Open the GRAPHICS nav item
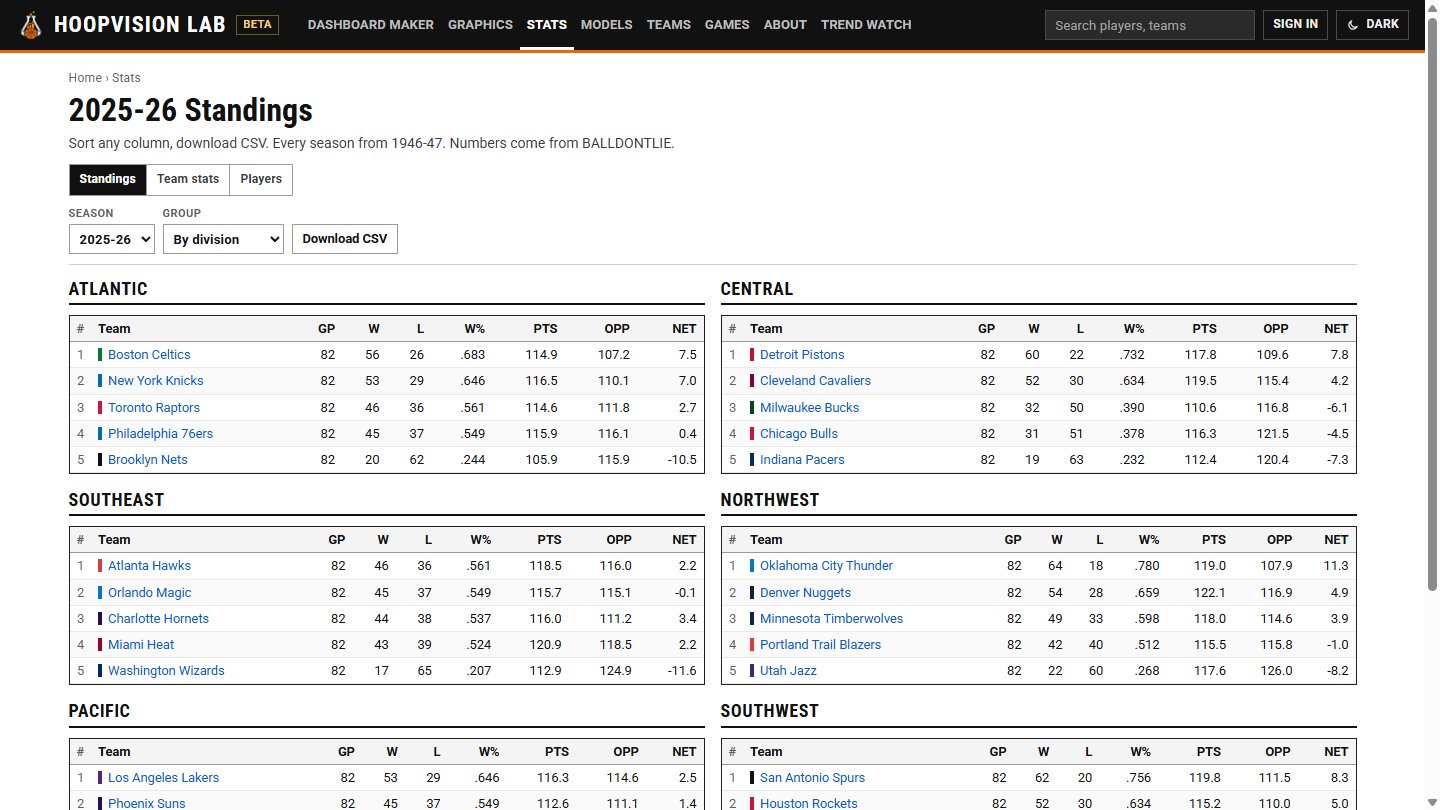 pyautogui.click(x=480, y=25)
